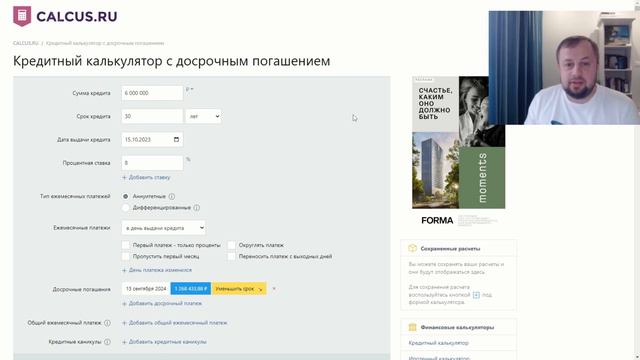Click the CALCUS.RU calculator logo icon
This screenshot has height=360, width=640.
pyautogui.click(x=22, y=16)
